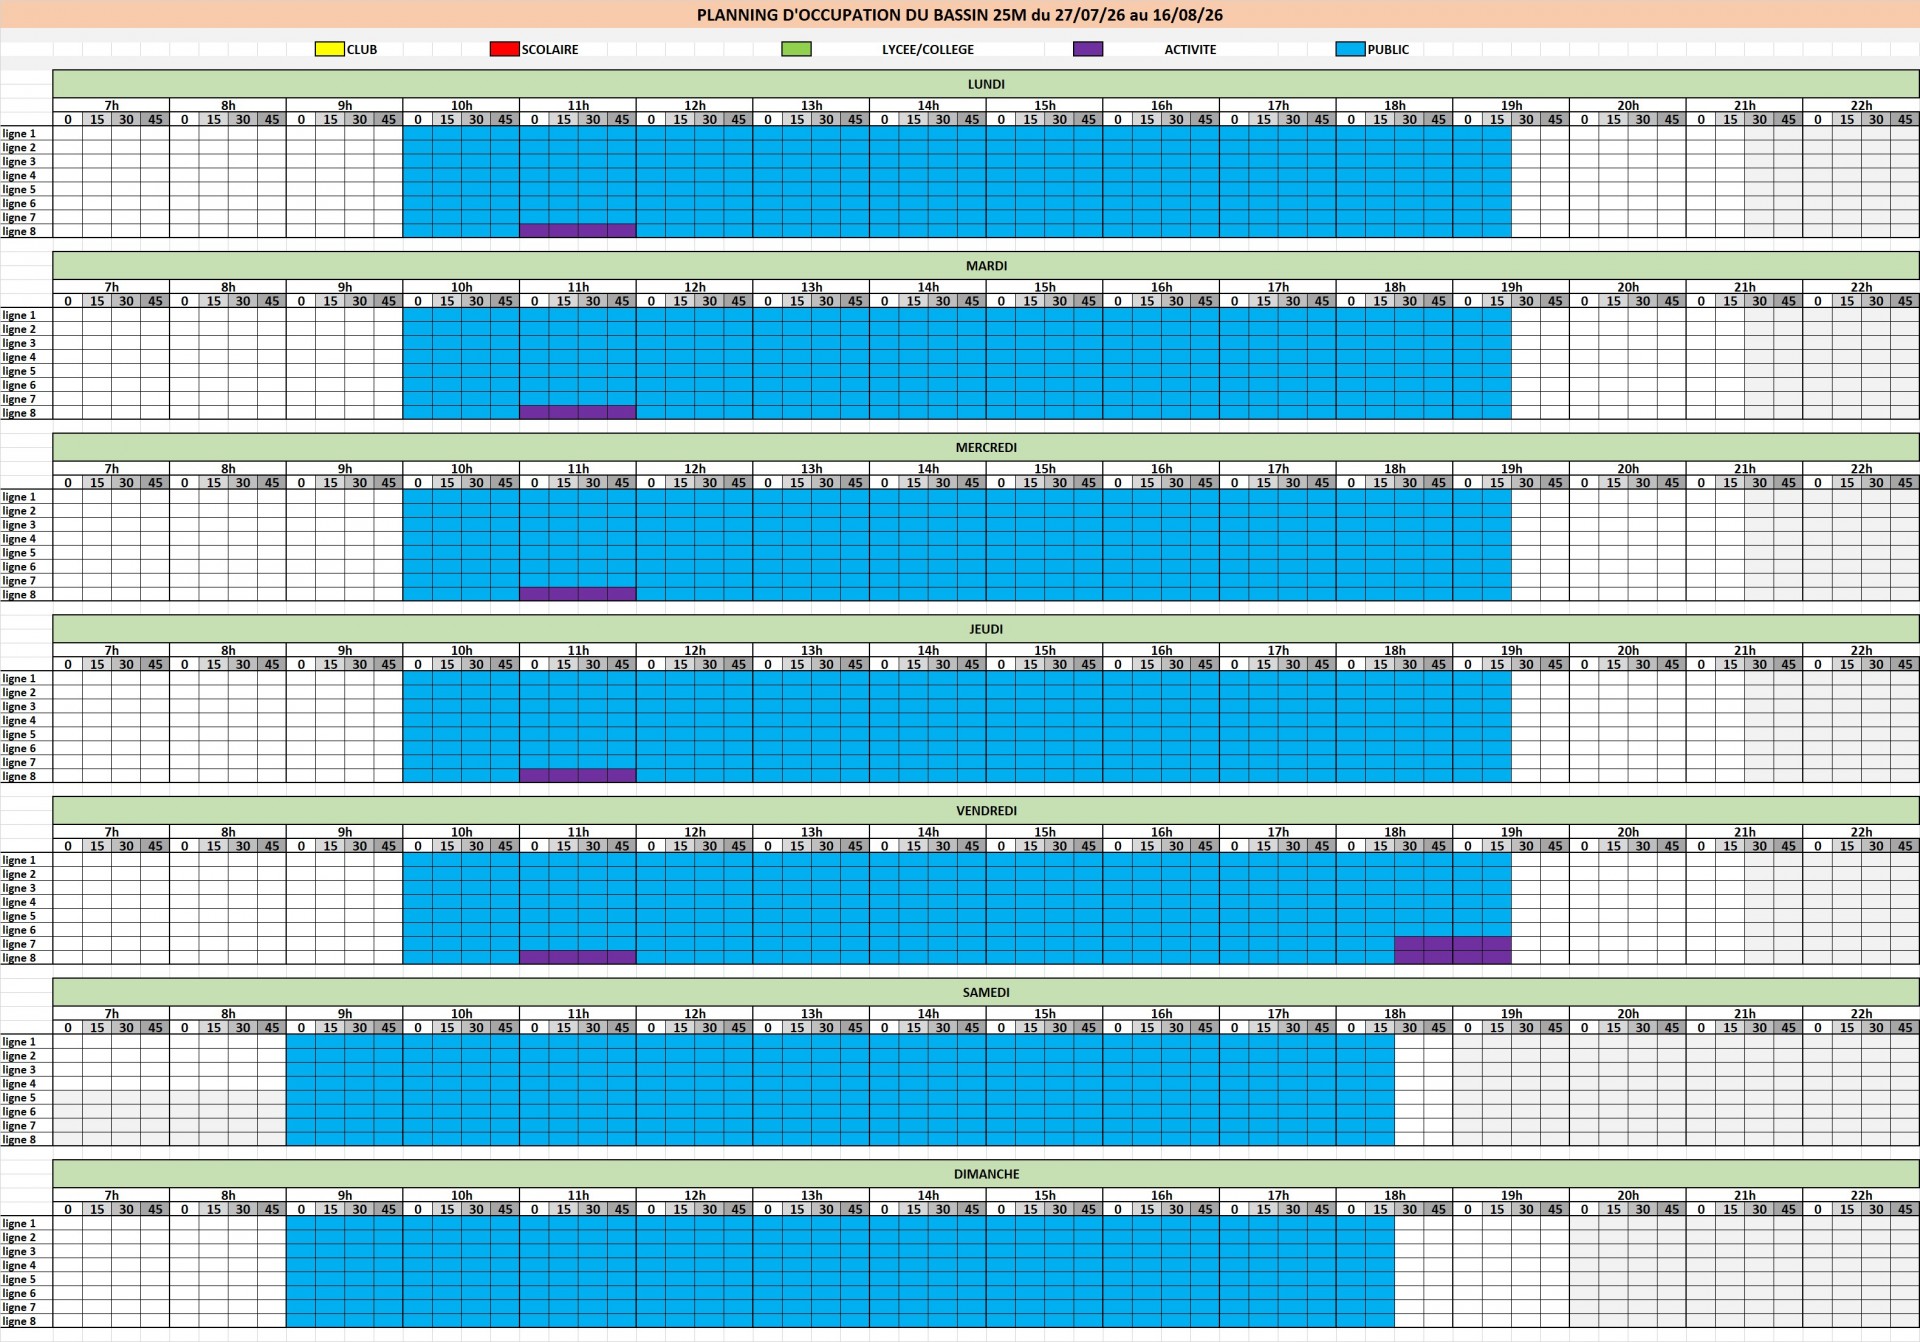Viewport: 1920px width, 1342px height.
Task: Select the '7h' hour header under LUNDI
Action: 112,105
